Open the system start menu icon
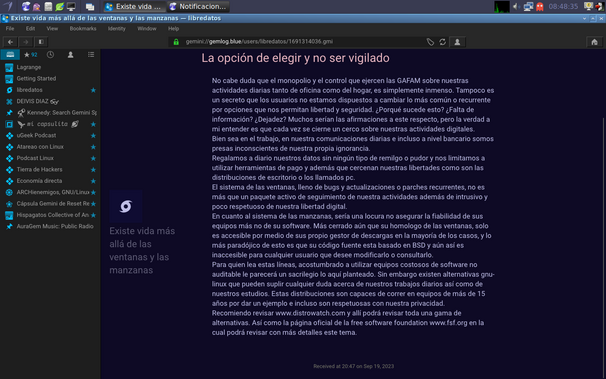 (x=8, y=6)
